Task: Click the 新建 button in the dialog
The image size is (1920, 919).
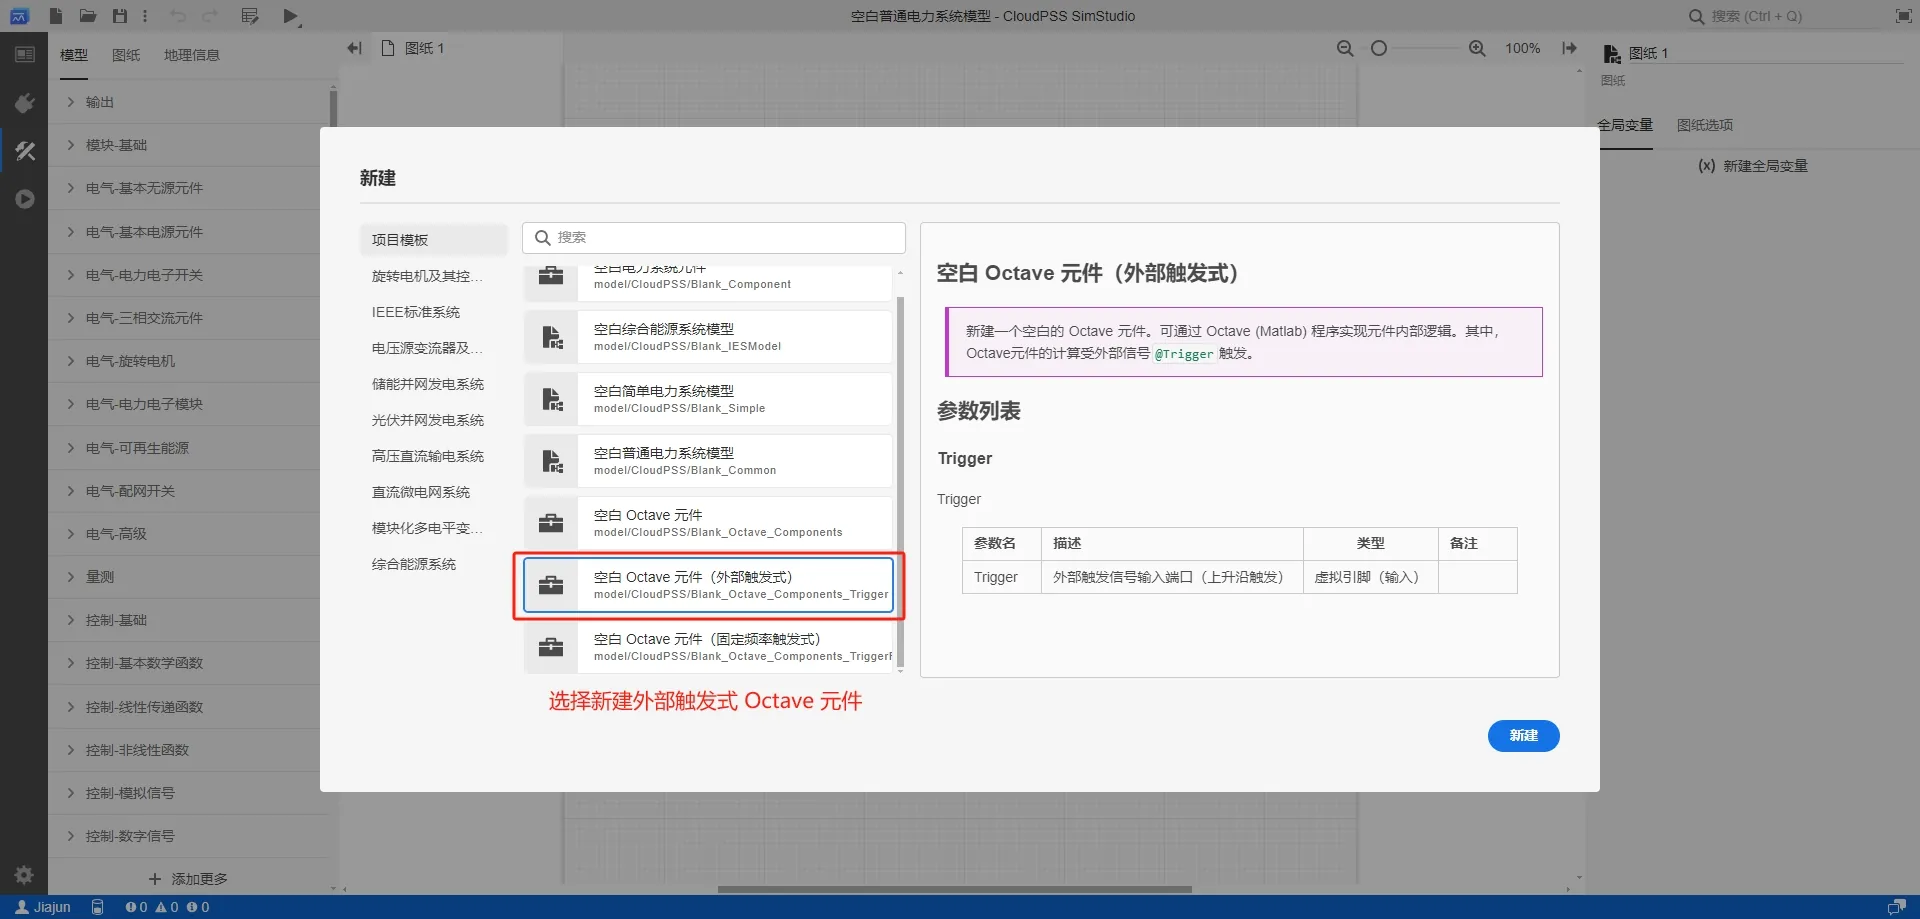Action: coord(1523,736)
